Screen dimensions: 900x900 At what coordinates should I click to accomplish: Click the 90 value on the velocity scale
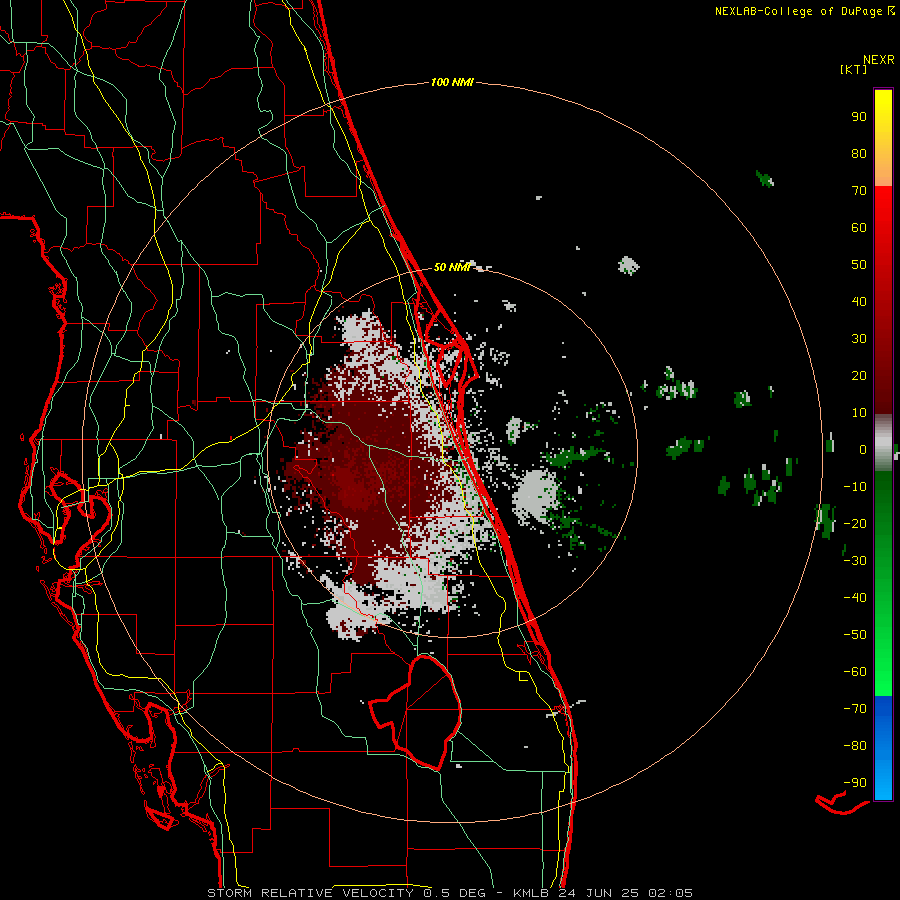(859, 117)
